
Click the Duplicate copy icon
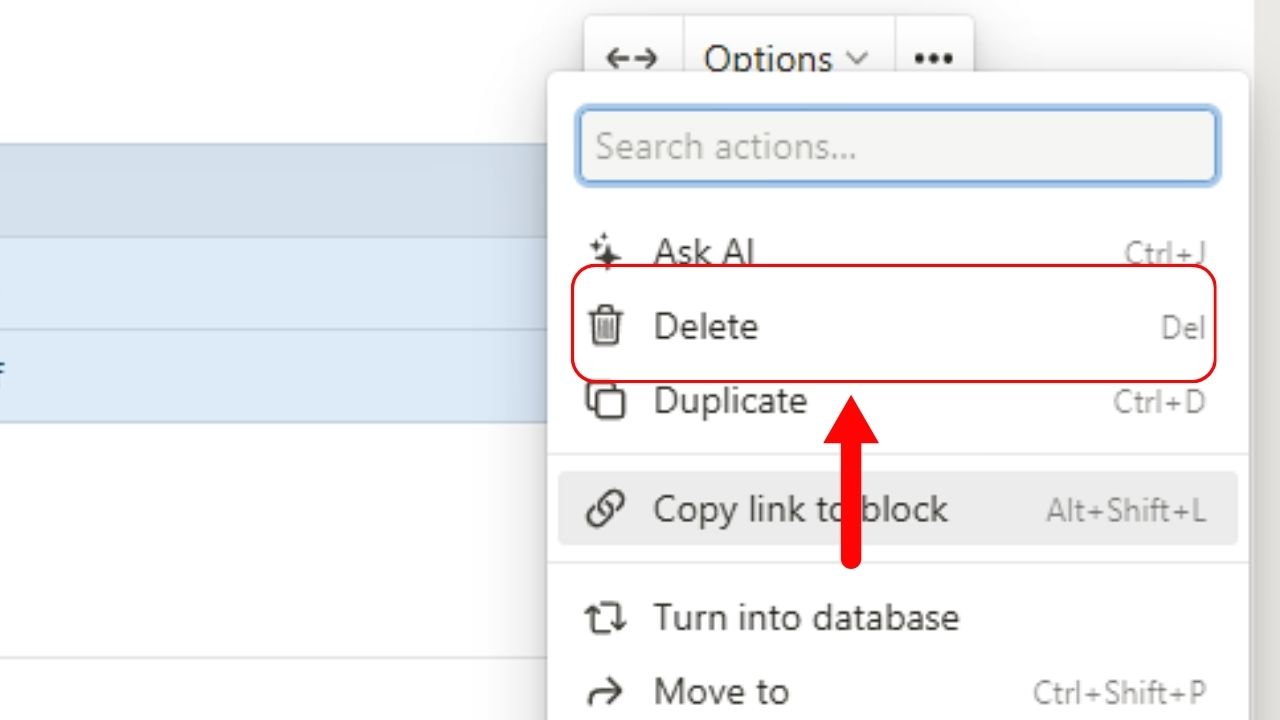[605, 400]
